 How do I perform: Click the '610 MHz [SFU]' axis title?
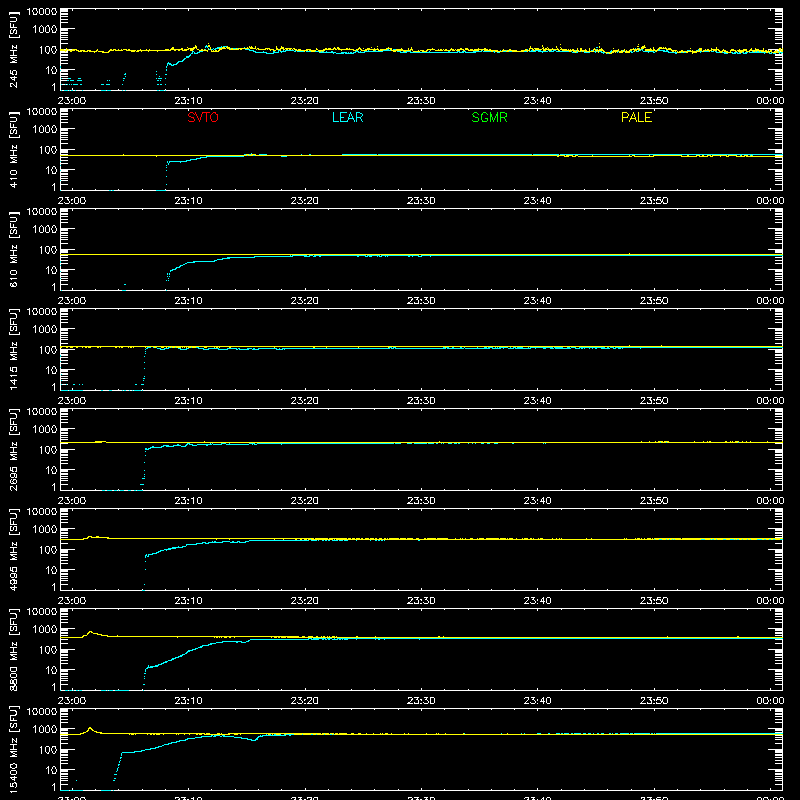(x=14, y=250)
